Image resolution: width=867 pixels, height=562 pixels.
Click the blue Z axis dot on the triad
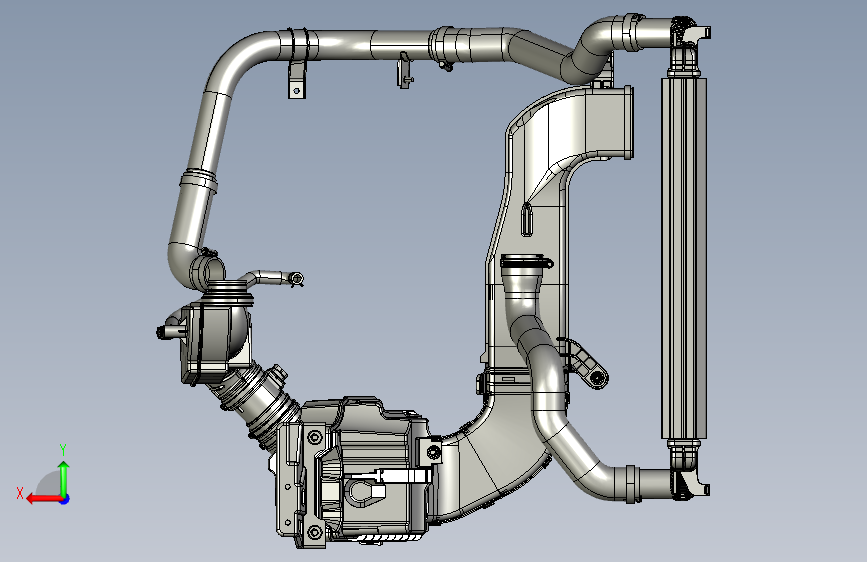65,499
